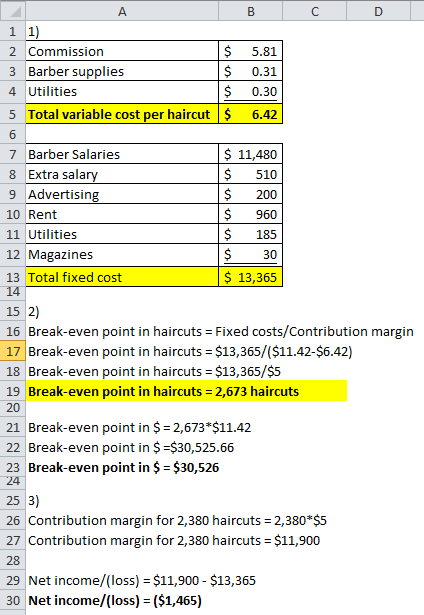Click the Barber Salaries cell

click(122, 154)
